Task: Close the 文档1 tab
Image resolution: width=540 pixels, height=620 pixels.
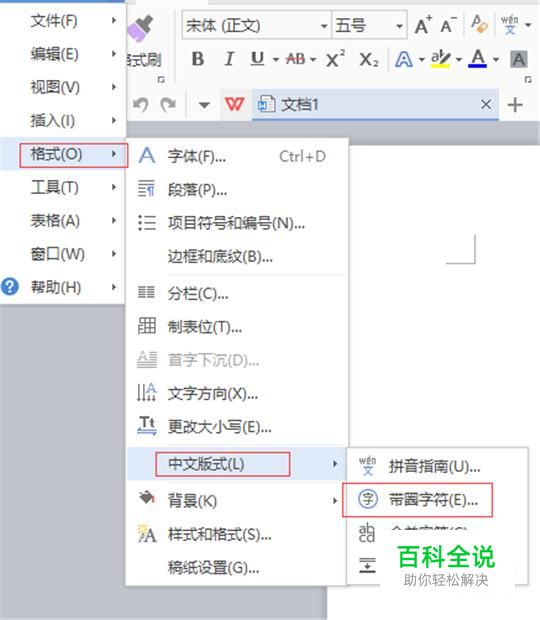Action: pos(486,105)
